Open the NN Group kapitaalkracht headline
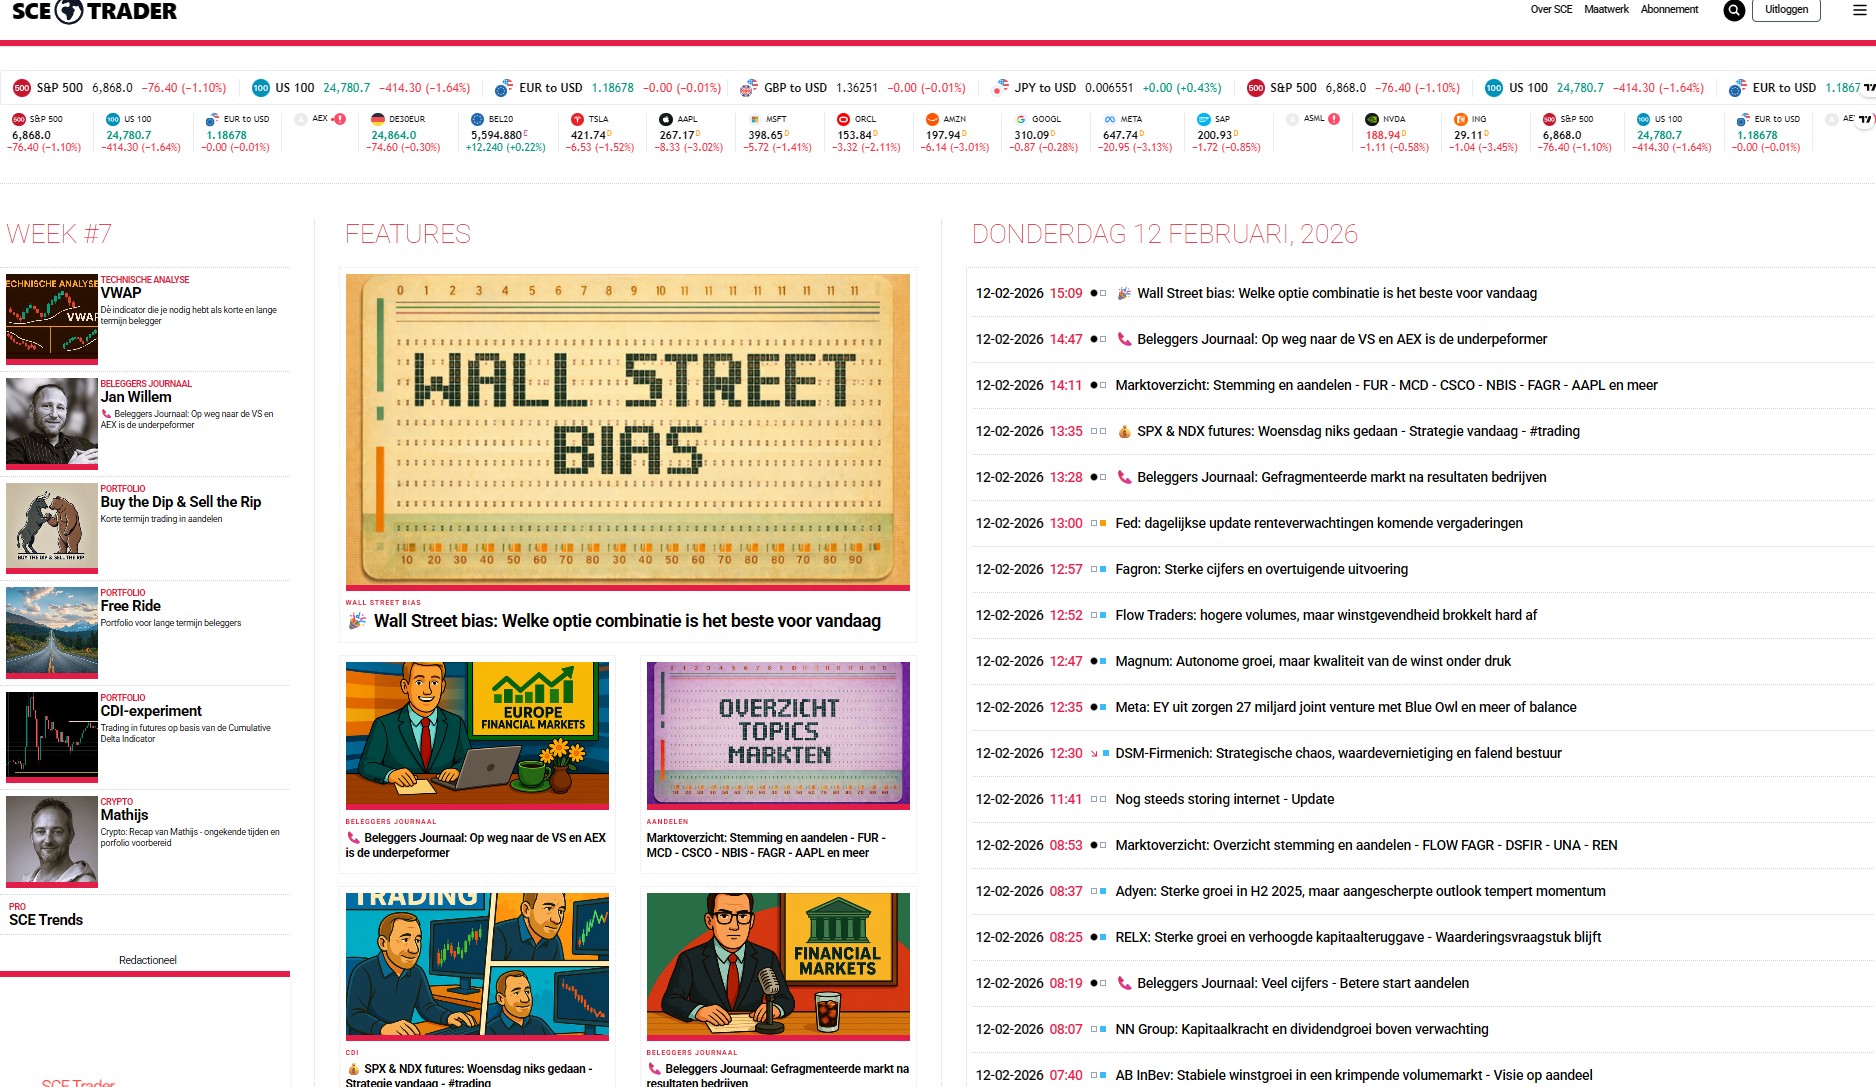The height and width of the screenshot is (1087, 1876). (1302, 1029)
